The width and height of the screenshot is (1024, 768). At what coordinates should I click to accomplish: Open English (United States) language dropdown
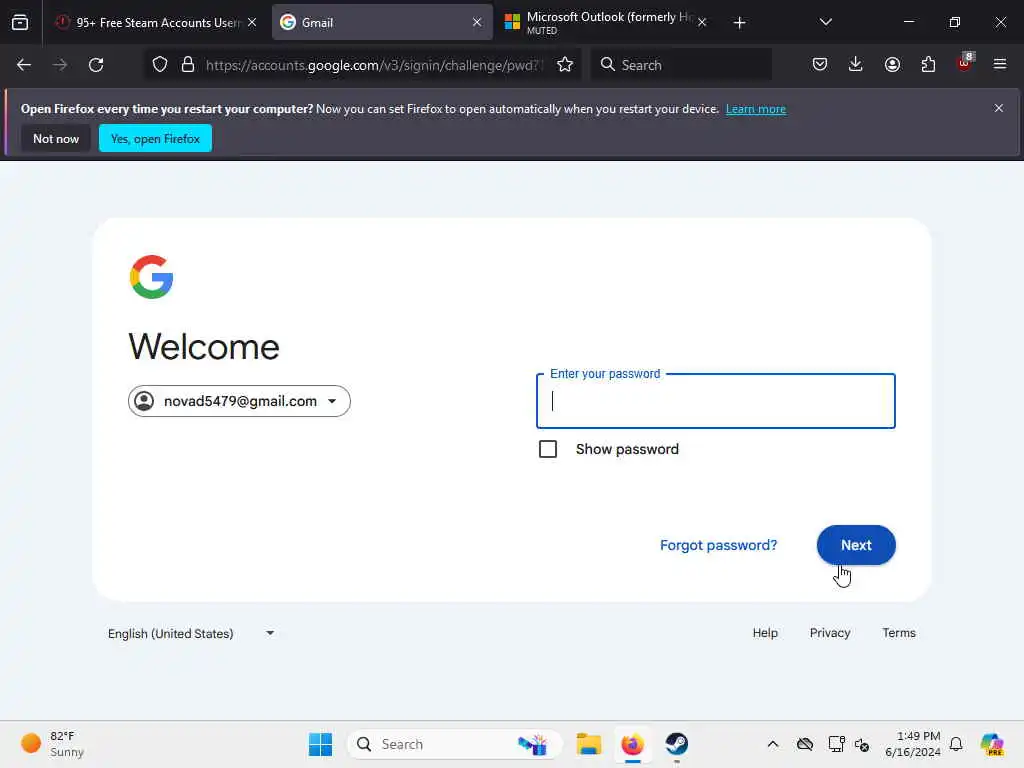coord(191,633)
